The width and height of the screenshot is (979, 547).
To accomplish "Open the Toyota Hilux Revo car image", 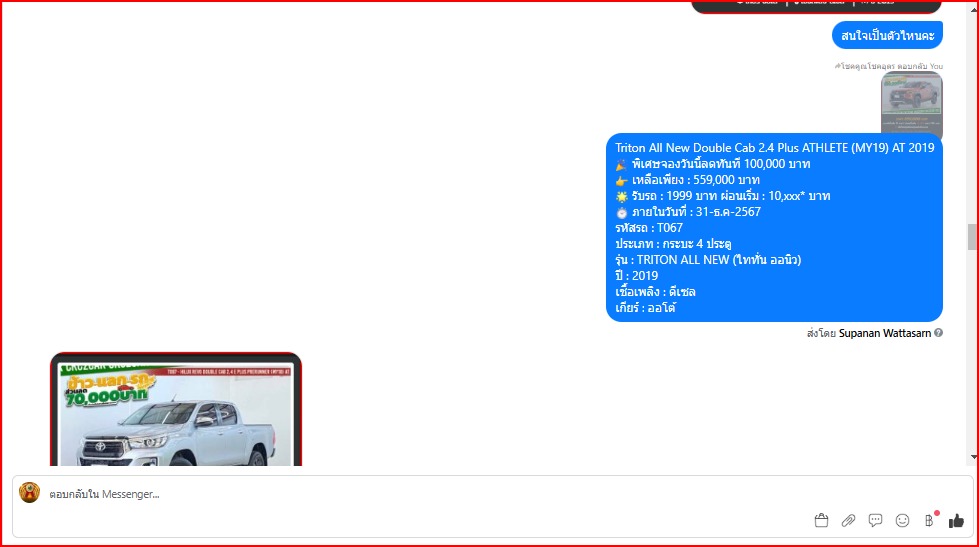I will 176,409.
